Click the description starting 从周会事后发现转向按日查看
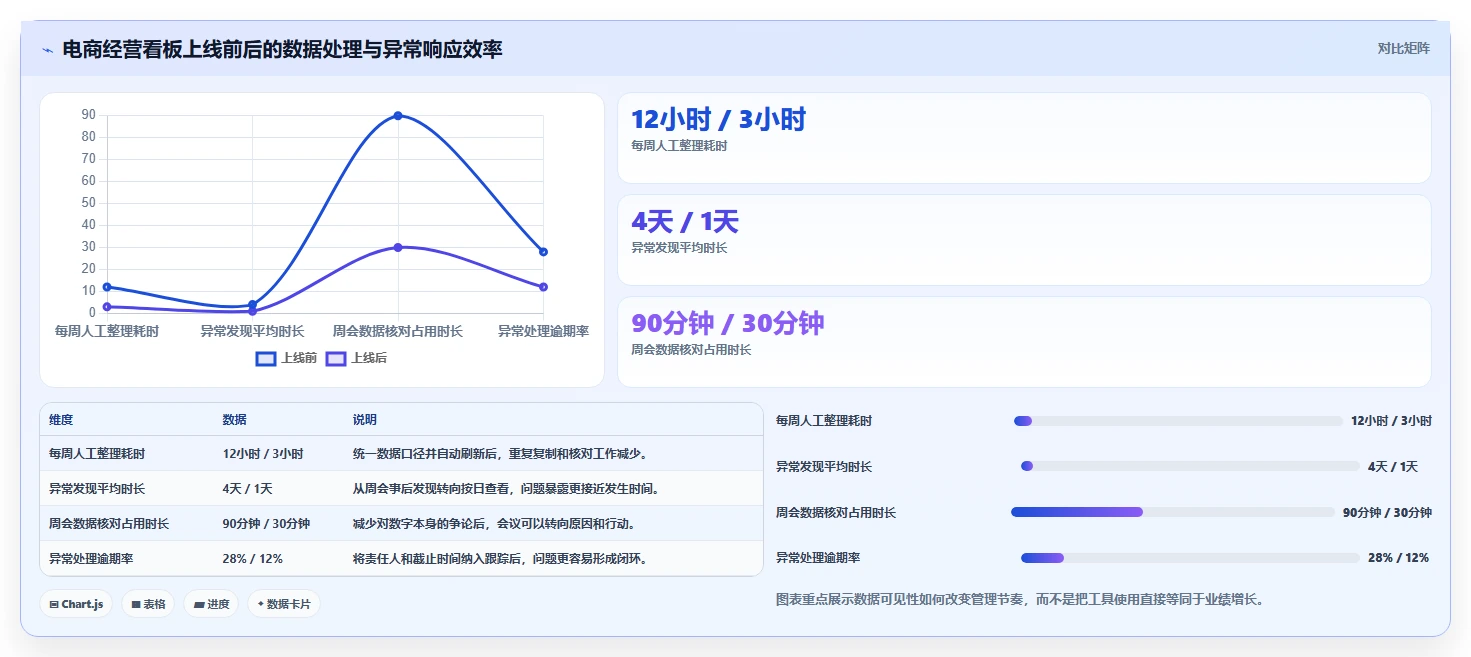The height and width of the screenshot is (657, 1471). [507, 489]
